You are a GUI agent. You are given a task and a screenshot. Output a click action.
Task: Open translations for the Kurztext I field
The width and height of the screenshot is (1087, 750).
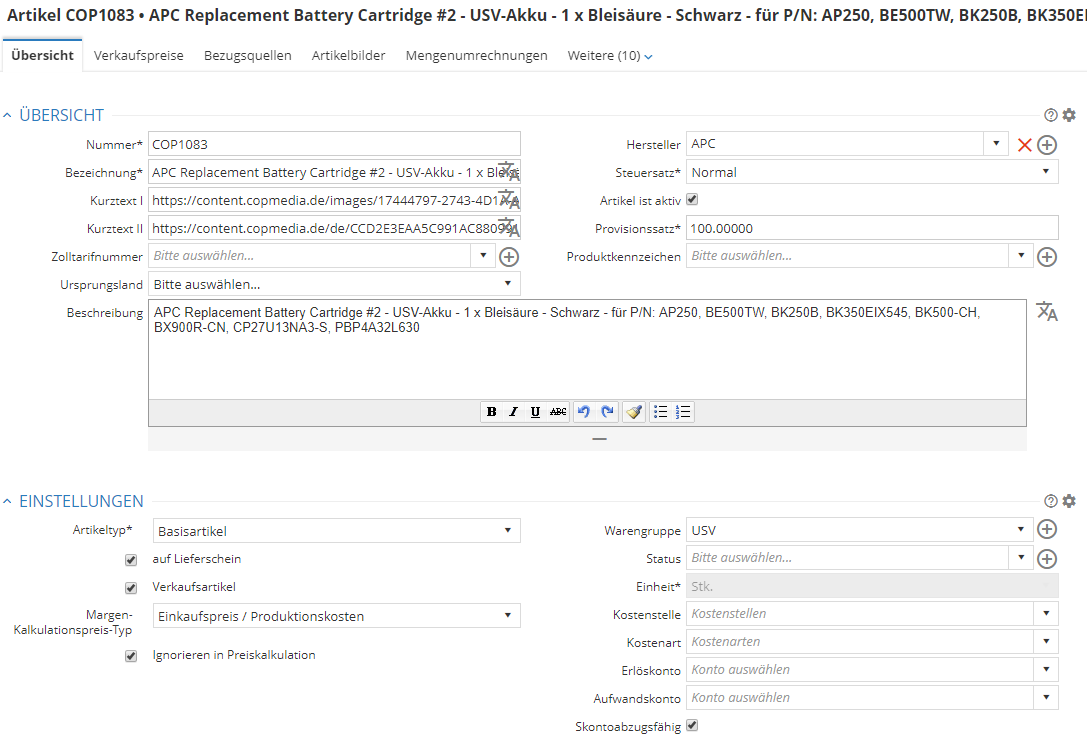(509, 200)
